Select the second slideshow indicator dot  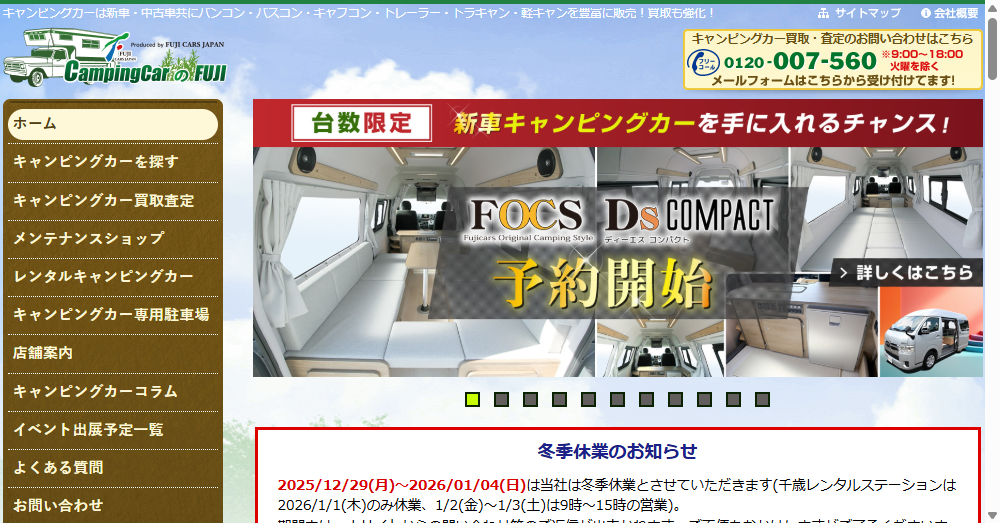tap(502, 400)
